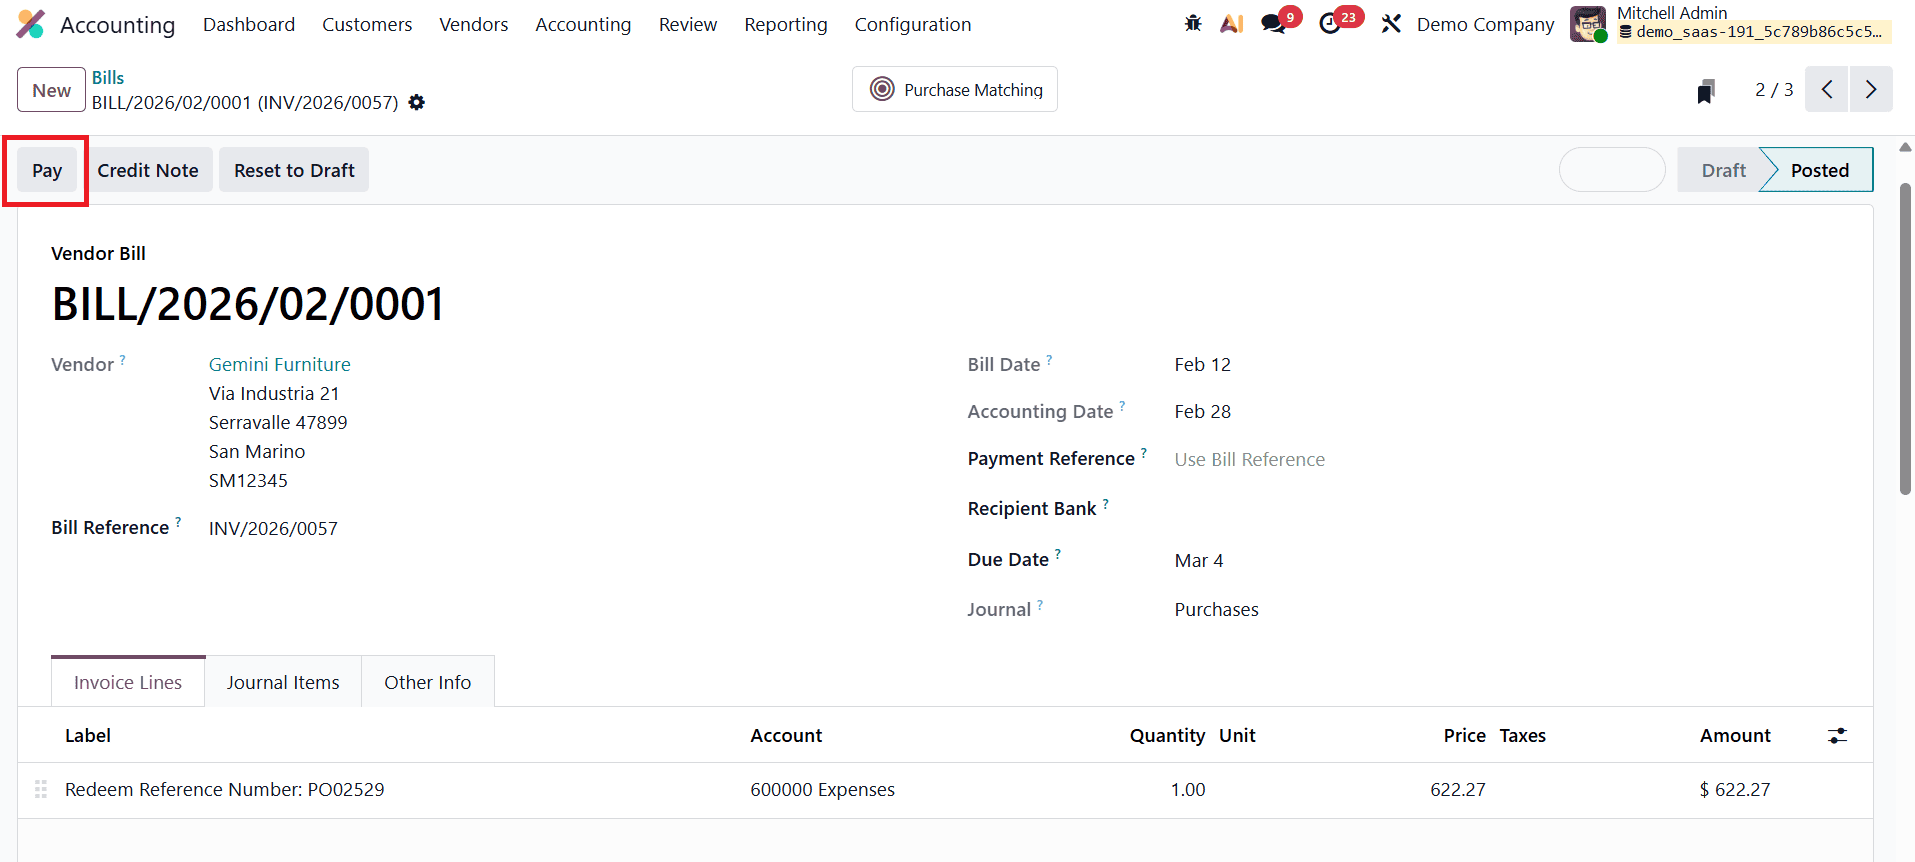Open the activities clock icon
1915x862 pixels.
click(x=1330, y=24)
